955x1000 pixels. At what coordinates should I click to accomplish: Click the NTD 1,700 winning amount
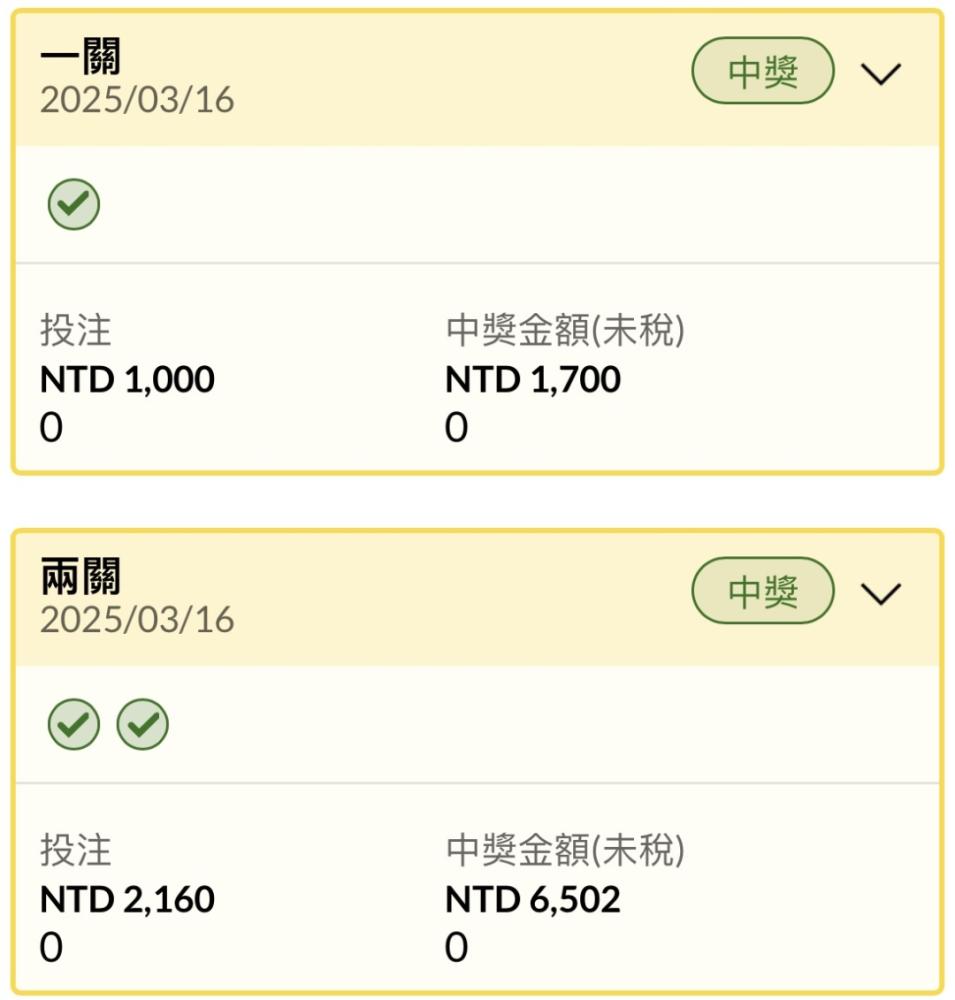click(533, 379)
